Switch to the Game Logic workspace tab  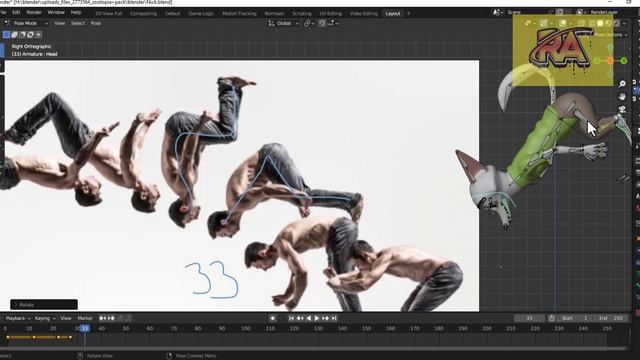[201, 13]
